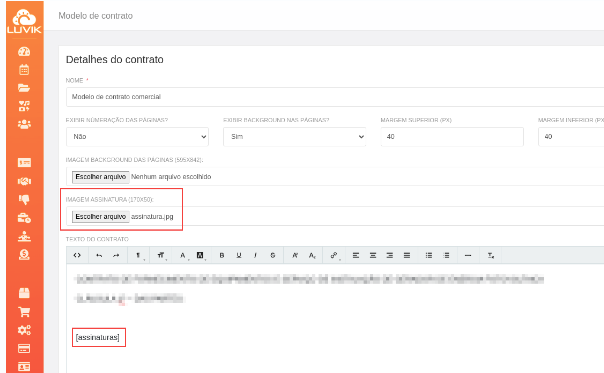This screenshot has height=373, width=604.
Task: Center align the contract text
Action: pos(373,255)
